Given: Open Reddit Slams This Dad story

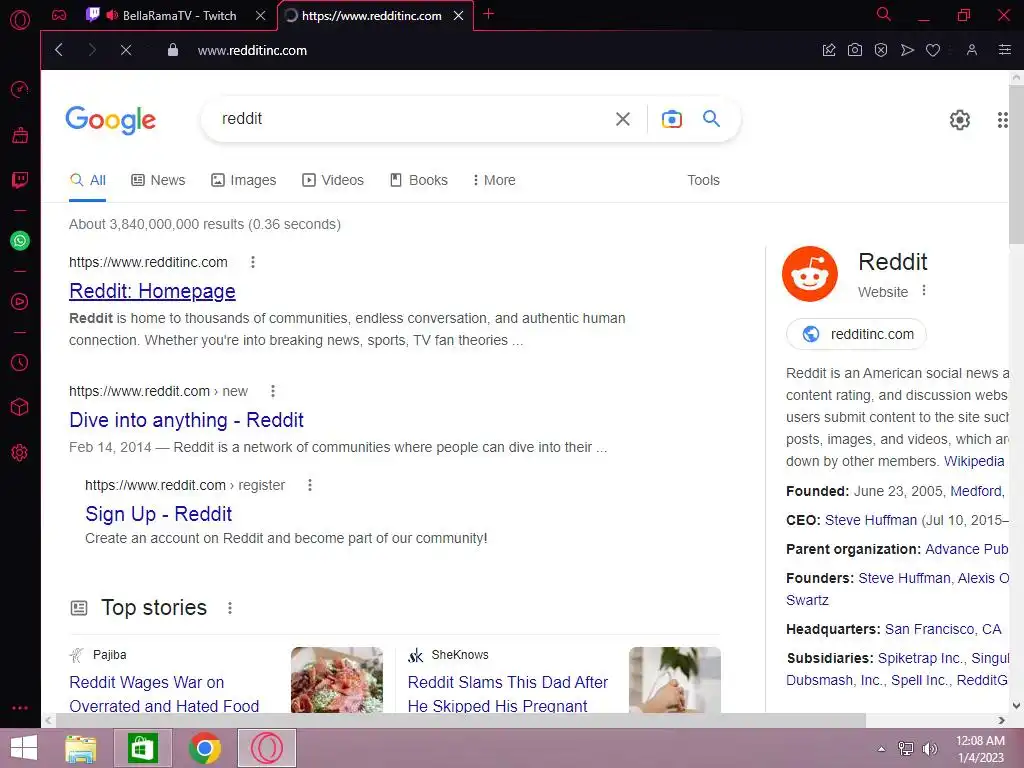Looking at the screenshot, I should pyautogui.click(x=507, y=693).
